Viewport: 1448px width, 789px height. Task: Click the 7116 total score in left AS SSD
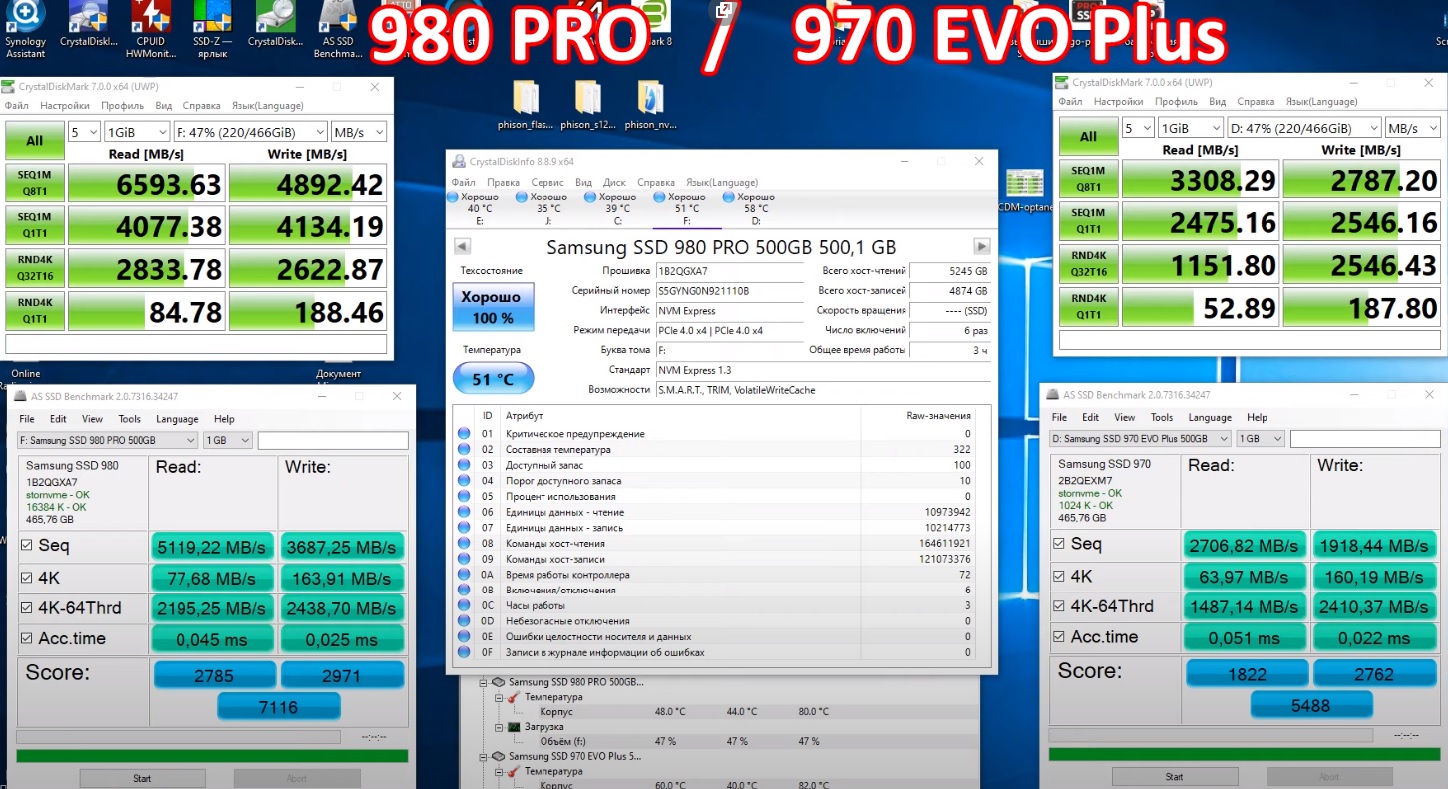pos(278,707)
